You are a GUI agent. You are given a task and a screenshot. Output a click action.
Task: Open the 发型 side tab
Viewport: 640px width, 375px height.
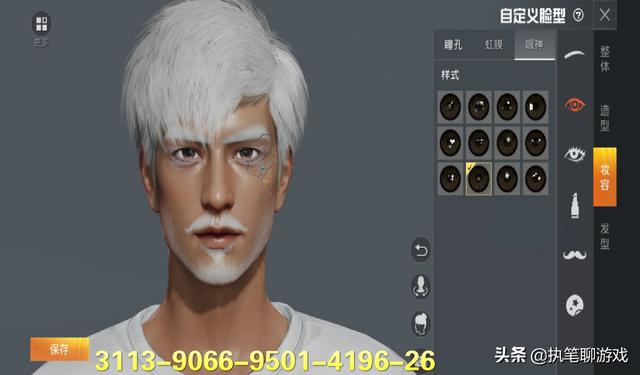point(605,236)
